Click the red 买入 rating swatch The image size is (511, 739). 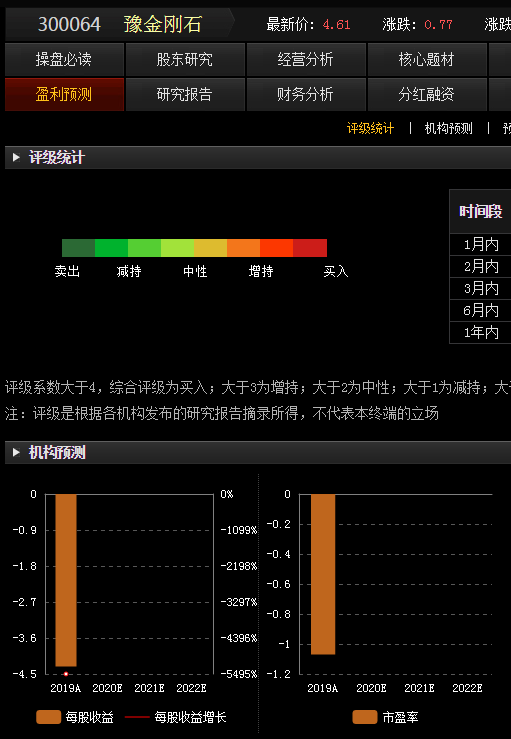tap(310, 248)
